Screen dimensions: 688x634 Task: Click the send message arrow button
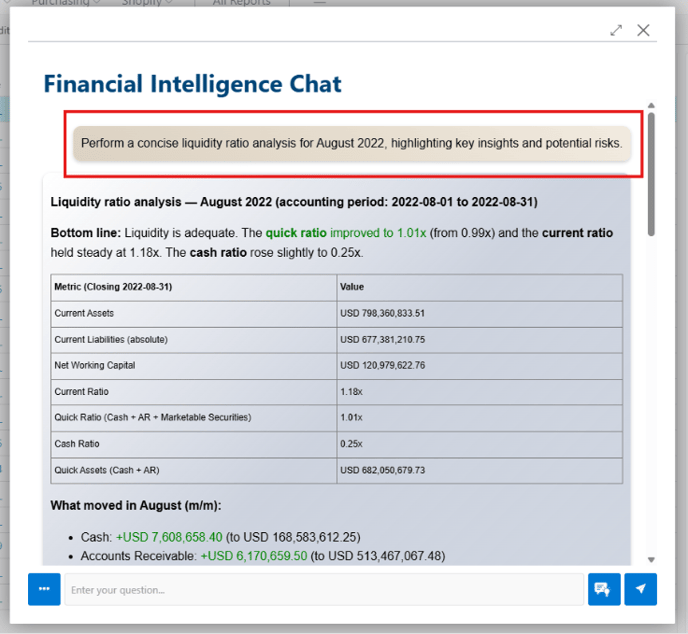(x=640, y=590)
